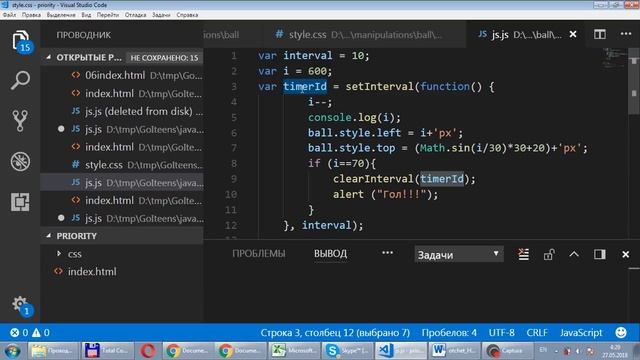Image resolution: width=640 pixels, height=360 pixels.
Task: Click the Windows Start button
Action: click(x=12, y=351)
